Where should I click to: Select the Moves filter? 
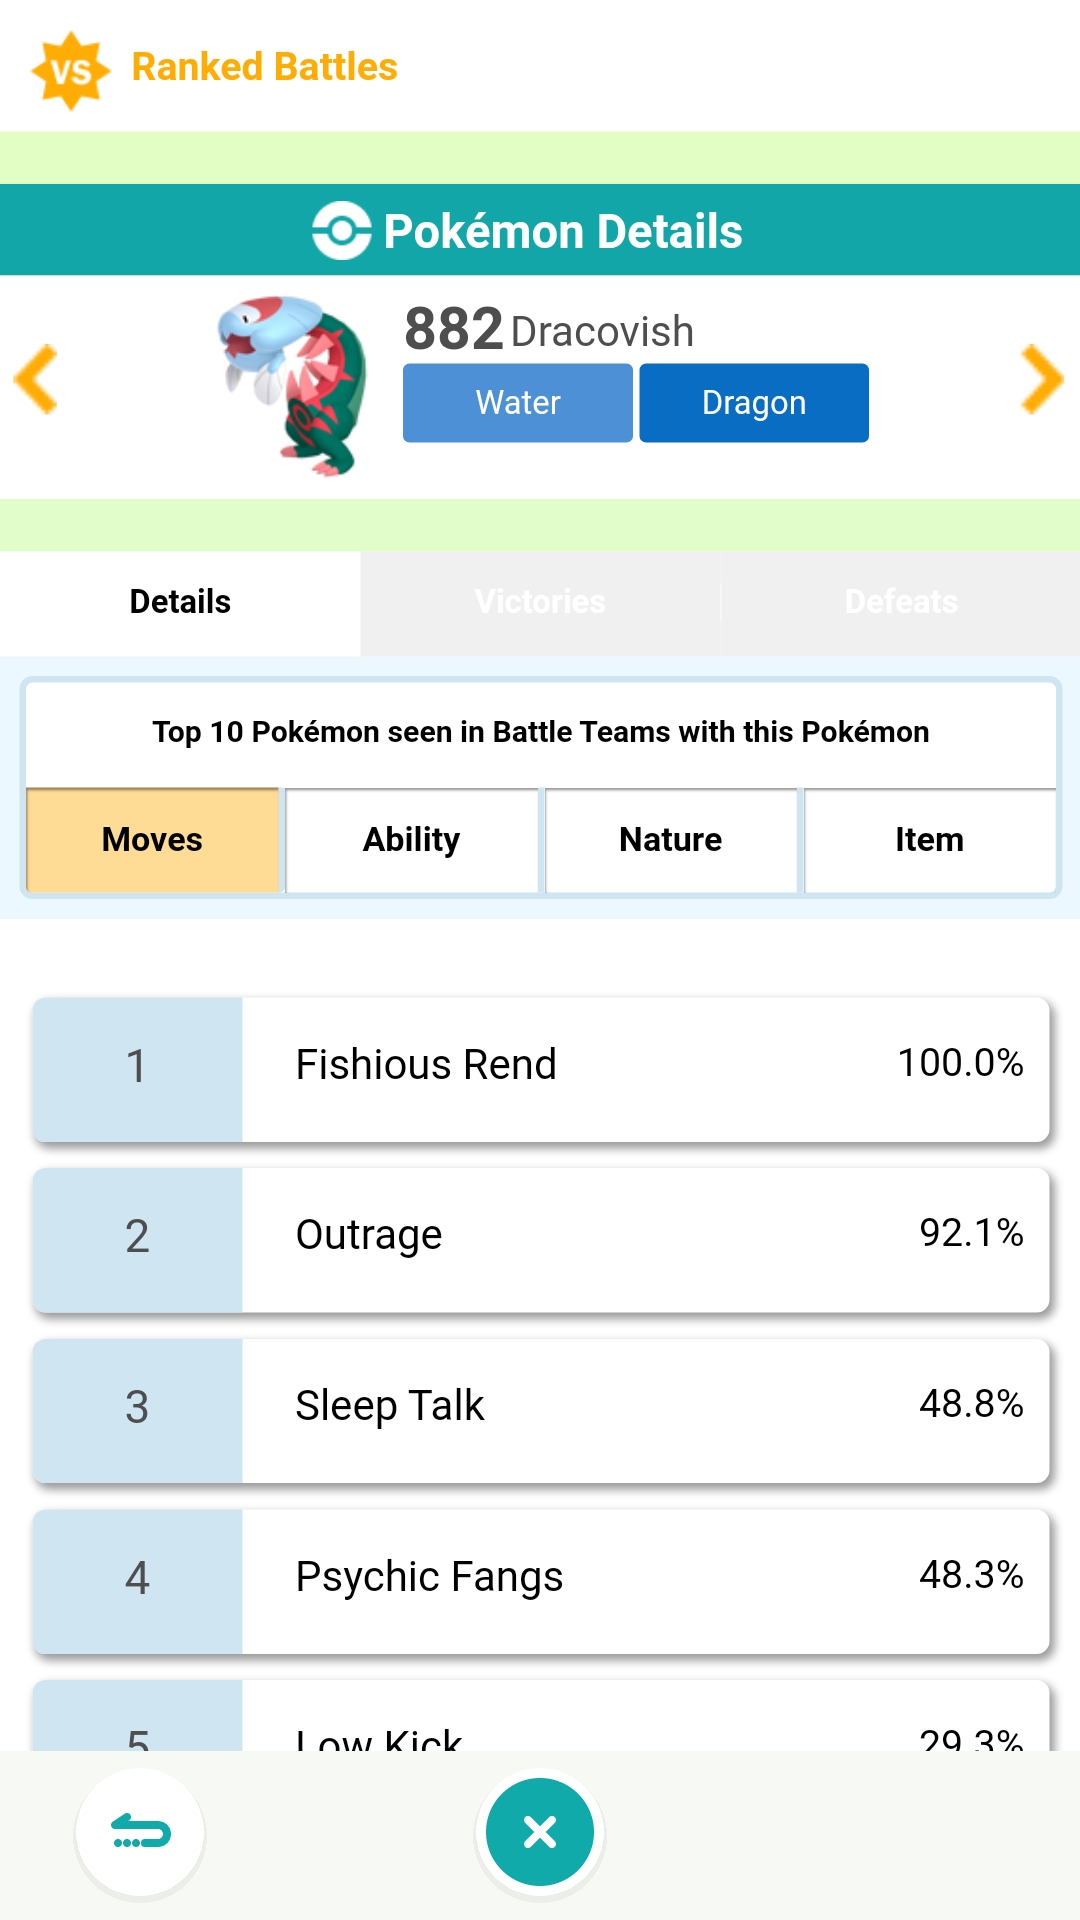pyautogui.click(x=152, y=840)
